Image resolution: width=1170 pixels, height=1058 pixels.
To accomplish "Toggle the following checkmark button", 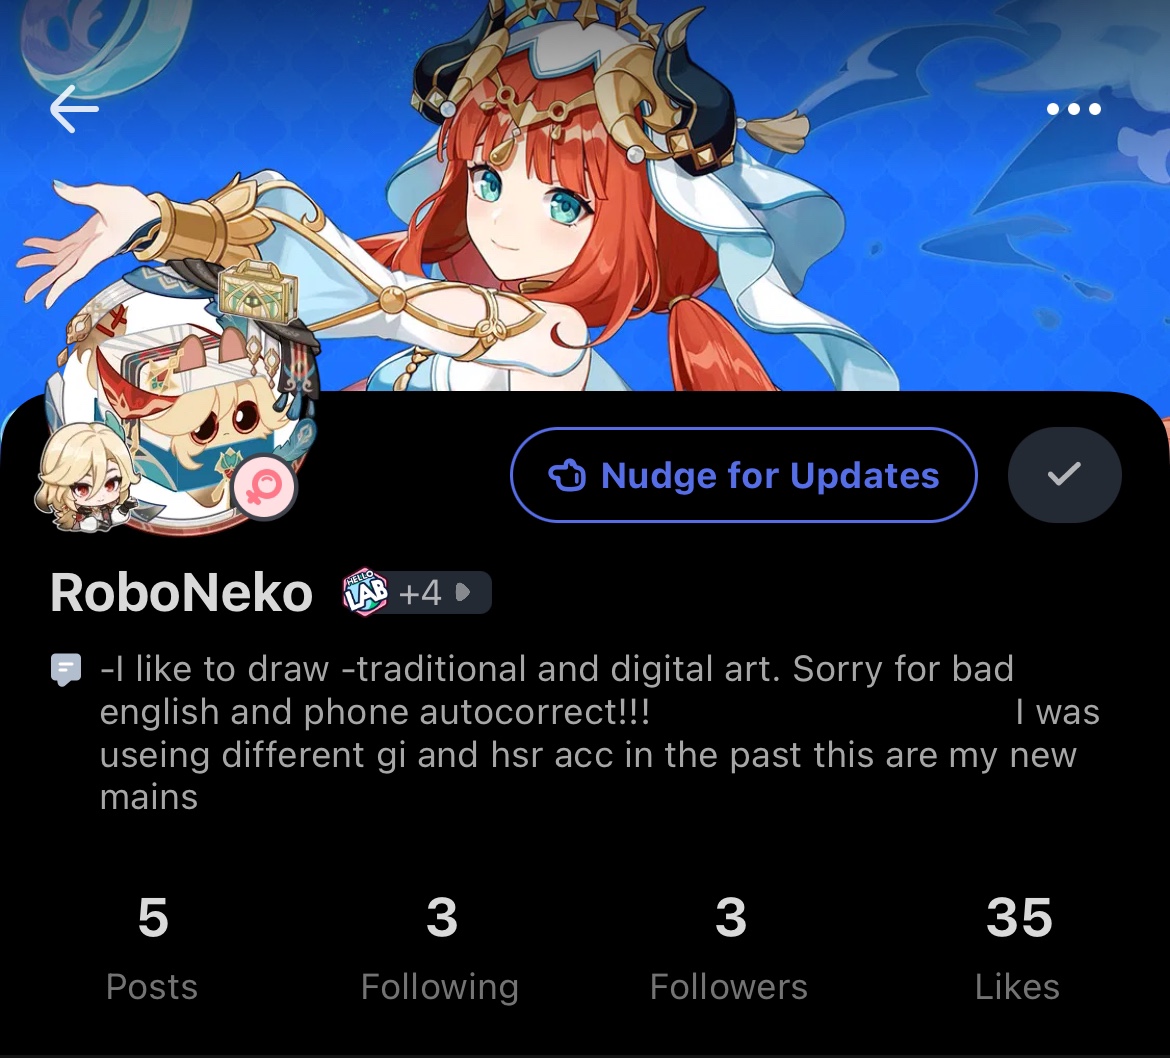I will [x=1064, y=475].
